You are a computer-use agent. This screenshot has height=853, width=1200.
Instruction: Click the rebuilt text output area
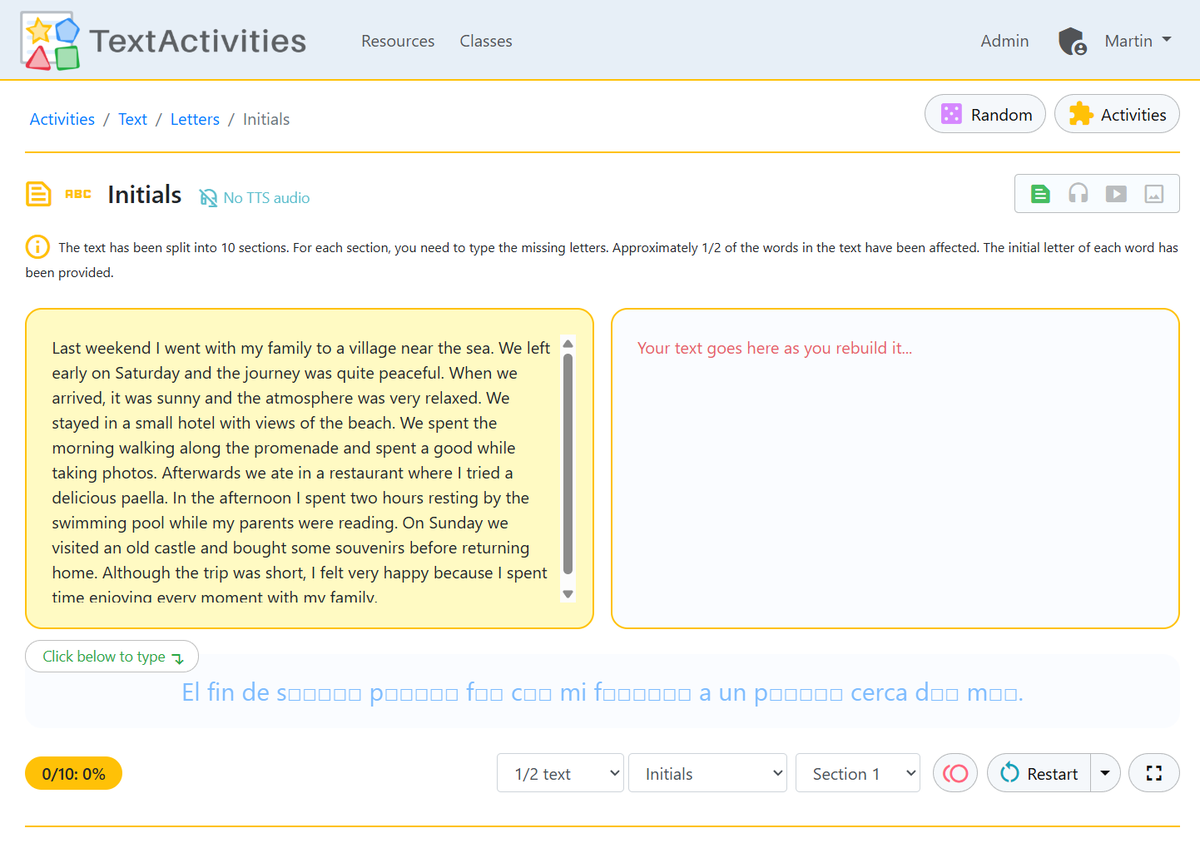pyautogui.click(x=895, y=468)
